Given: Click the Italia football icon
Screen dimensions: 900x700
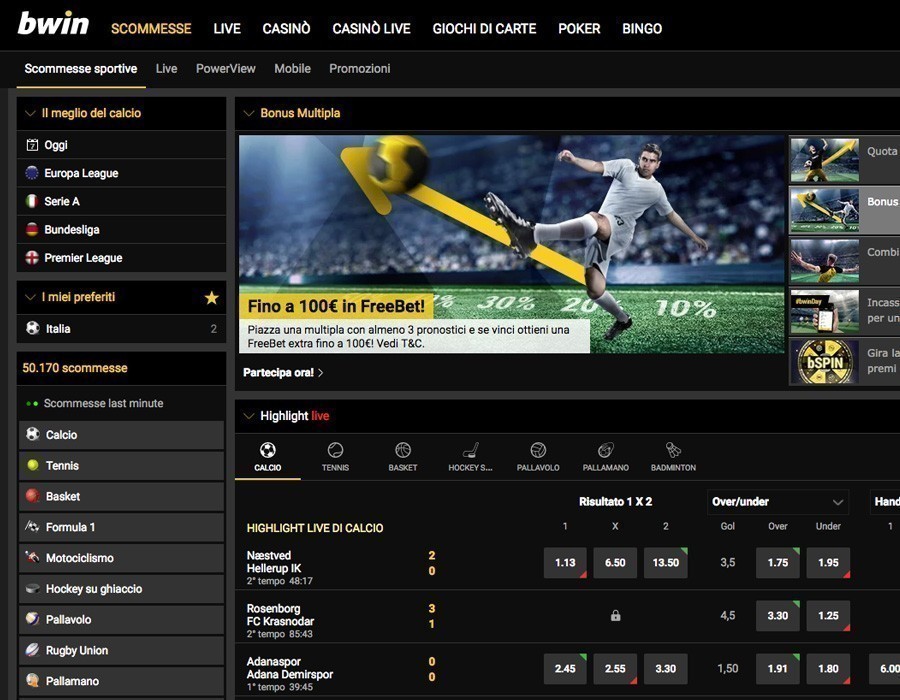Looking at the screenshot, I should click(33, 328).
